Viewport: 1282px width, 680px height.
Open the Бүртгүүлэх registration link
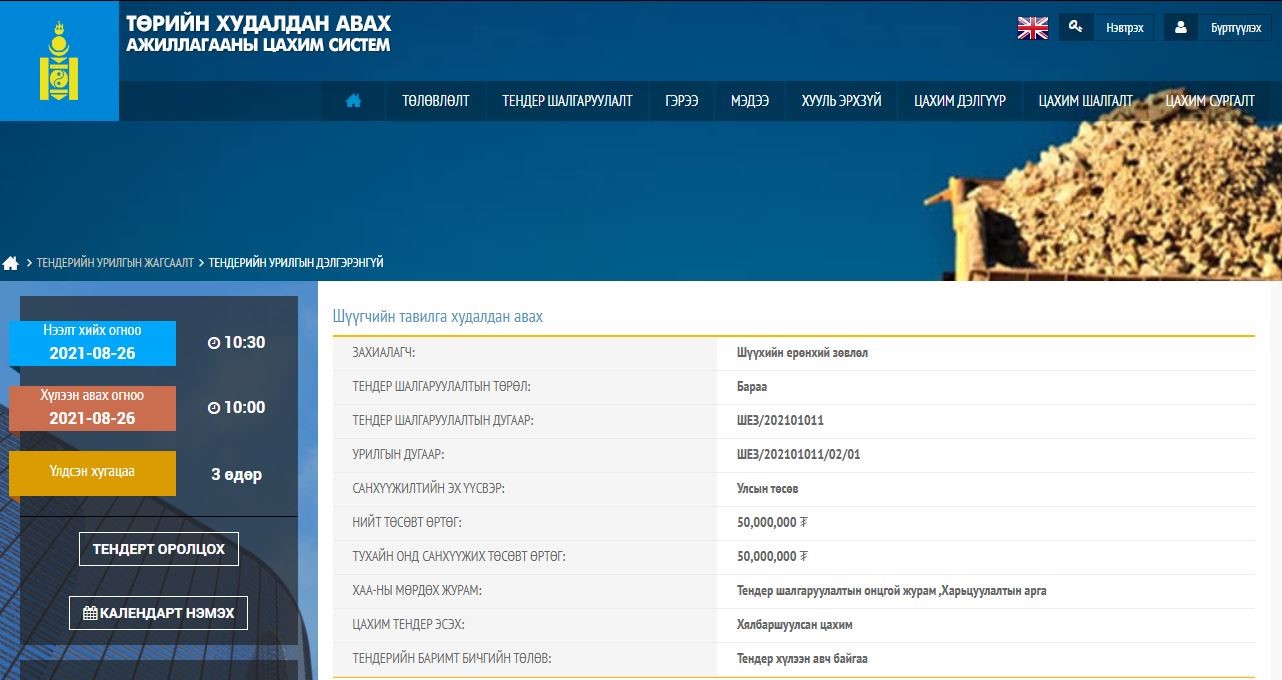click(1235, 28)
